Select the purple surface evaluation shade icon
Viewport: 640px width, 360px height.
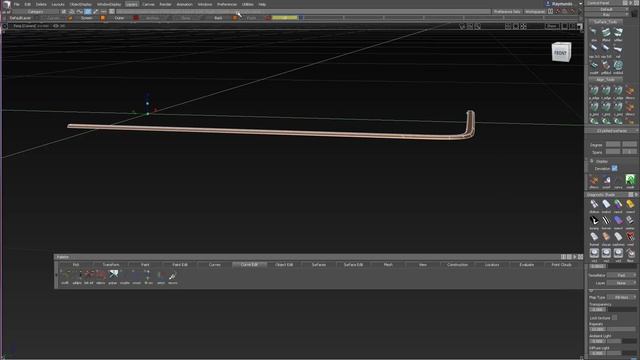[x=618, y=221]
